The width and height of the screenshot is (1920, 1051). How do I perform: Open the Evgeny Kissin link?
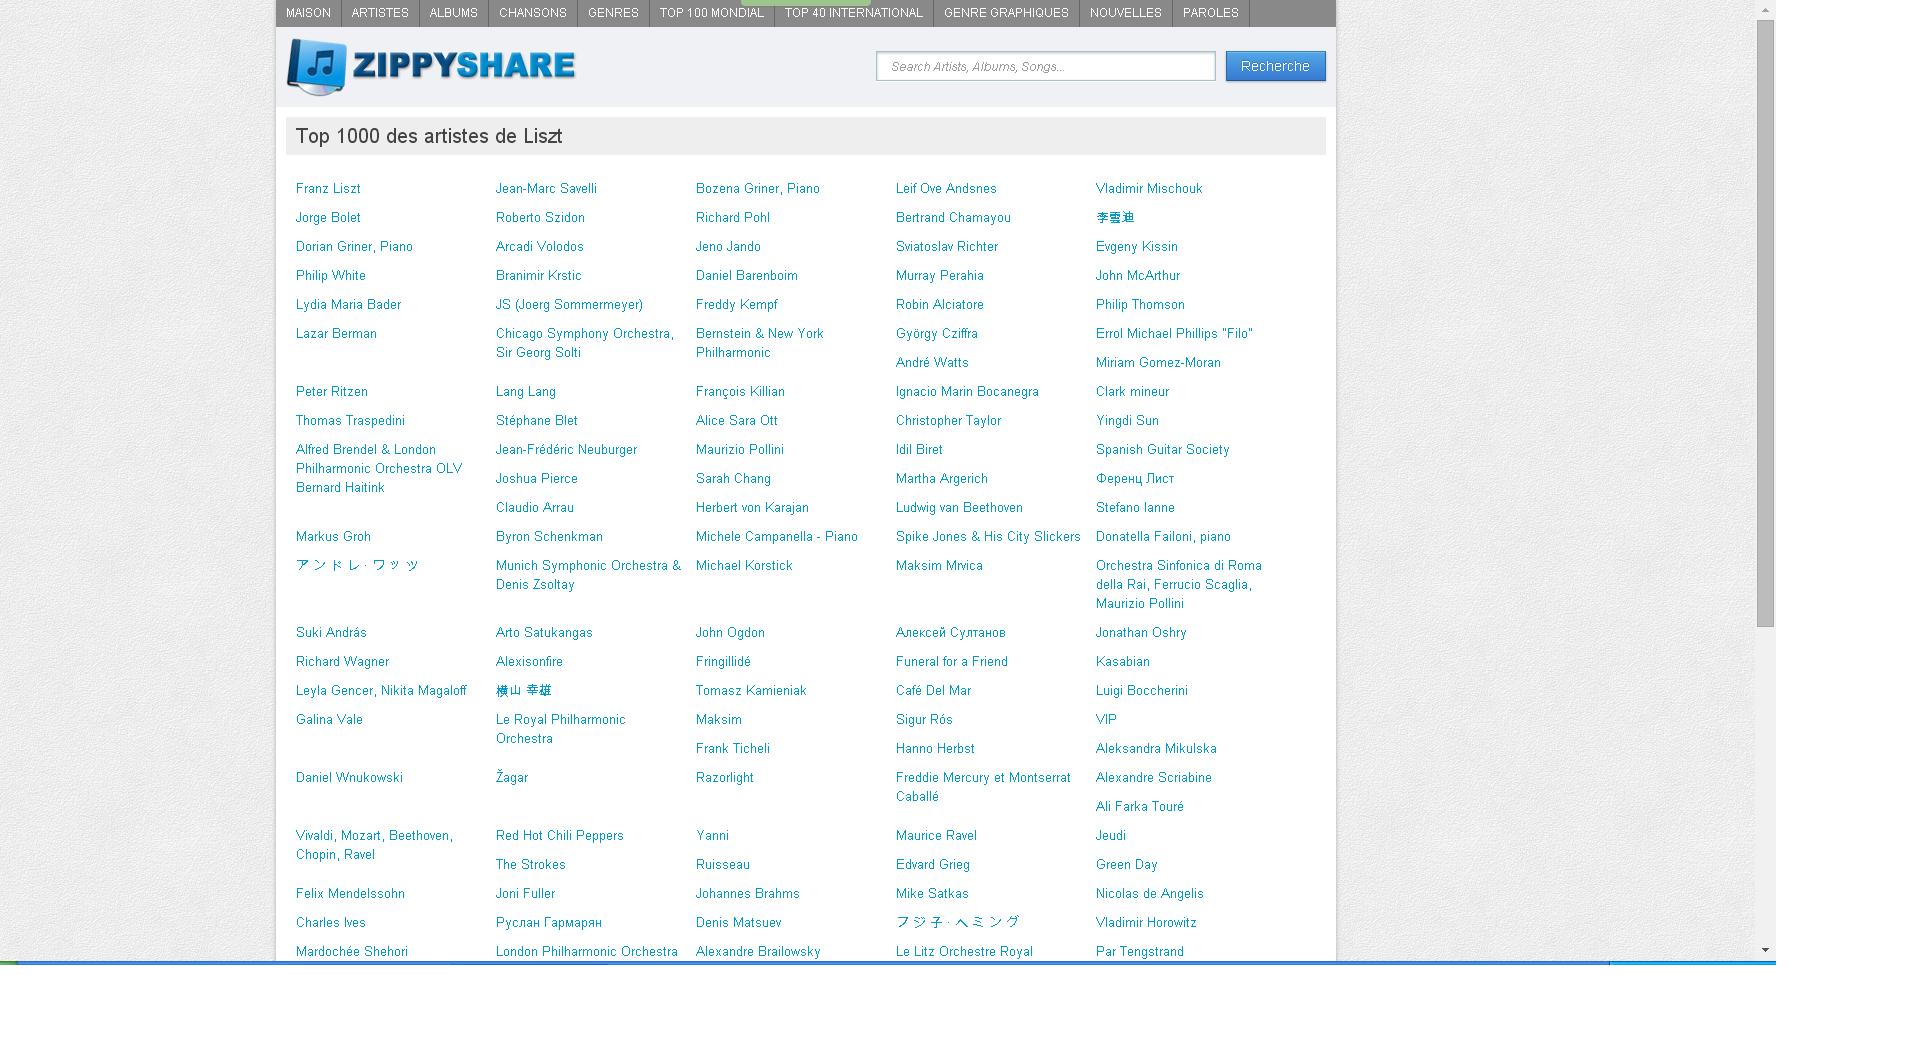1137,247
